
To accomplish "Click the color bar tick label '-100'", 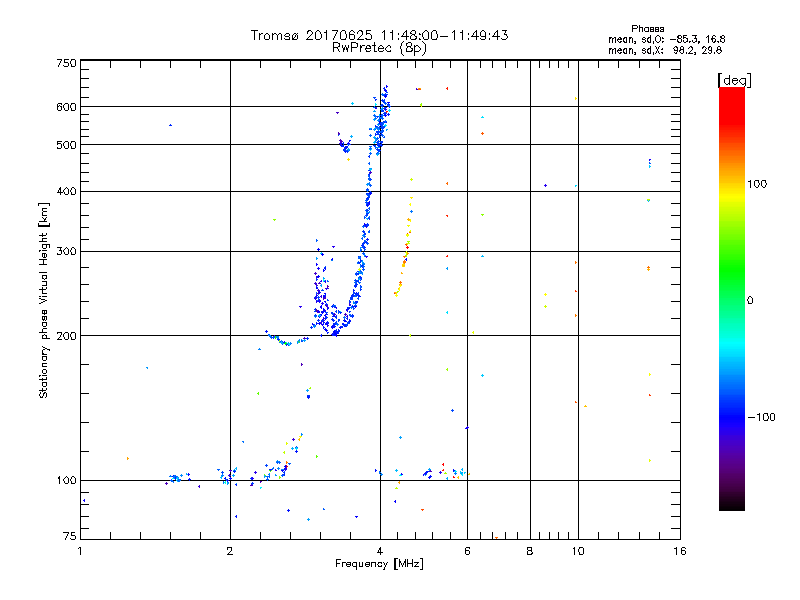I will (x=761, y=417).
